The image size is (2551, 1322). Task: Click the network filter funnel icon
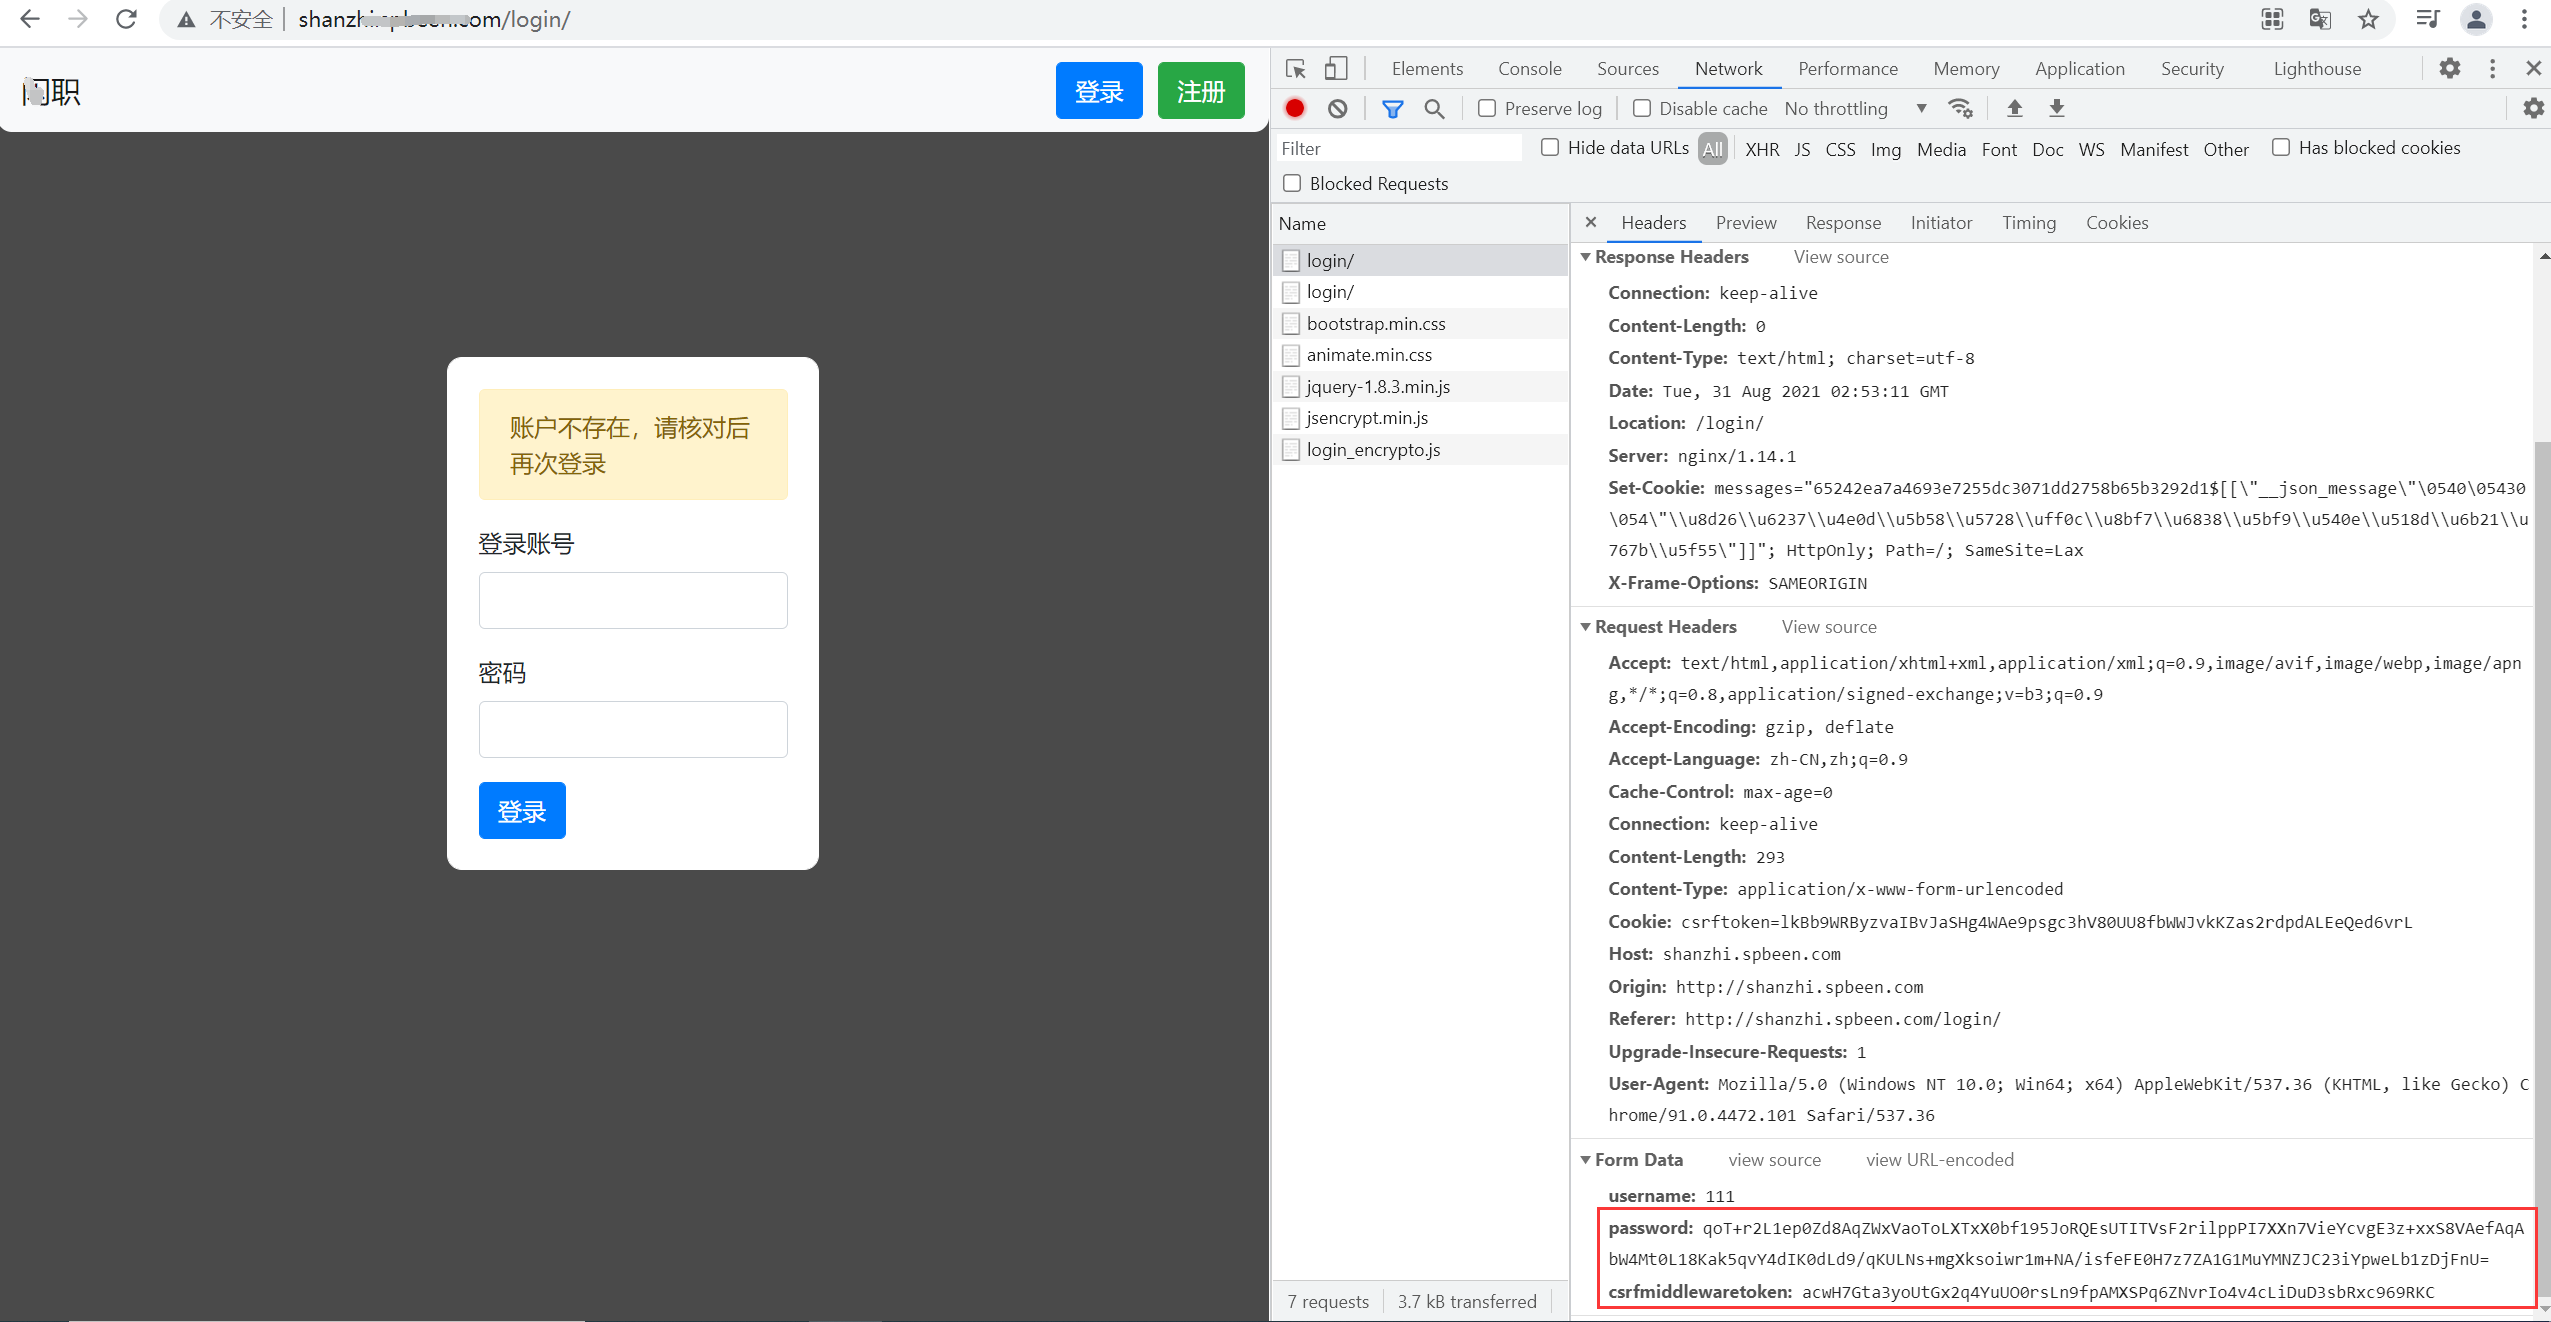[x=1392, y=108]
